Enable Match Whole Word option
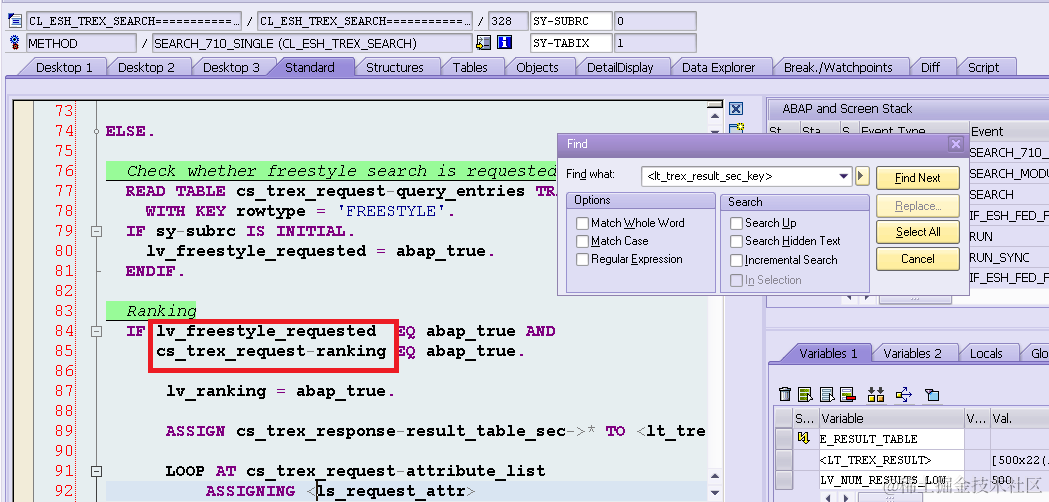1049x502 pixels. click(x=582, y=223)
